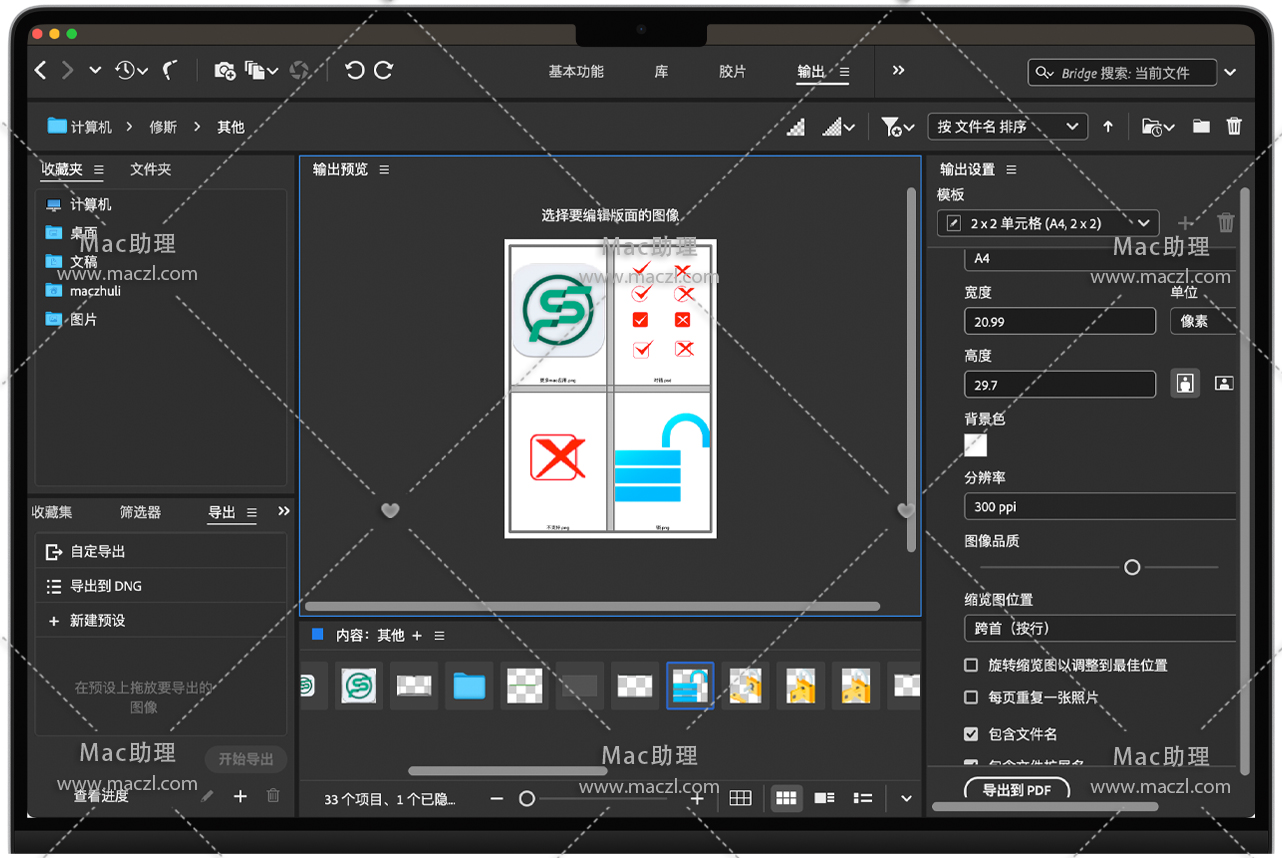The image size is (1282, 858).
Task: Click 新建预设 to create a preset
Action: [x=97, y=621]
